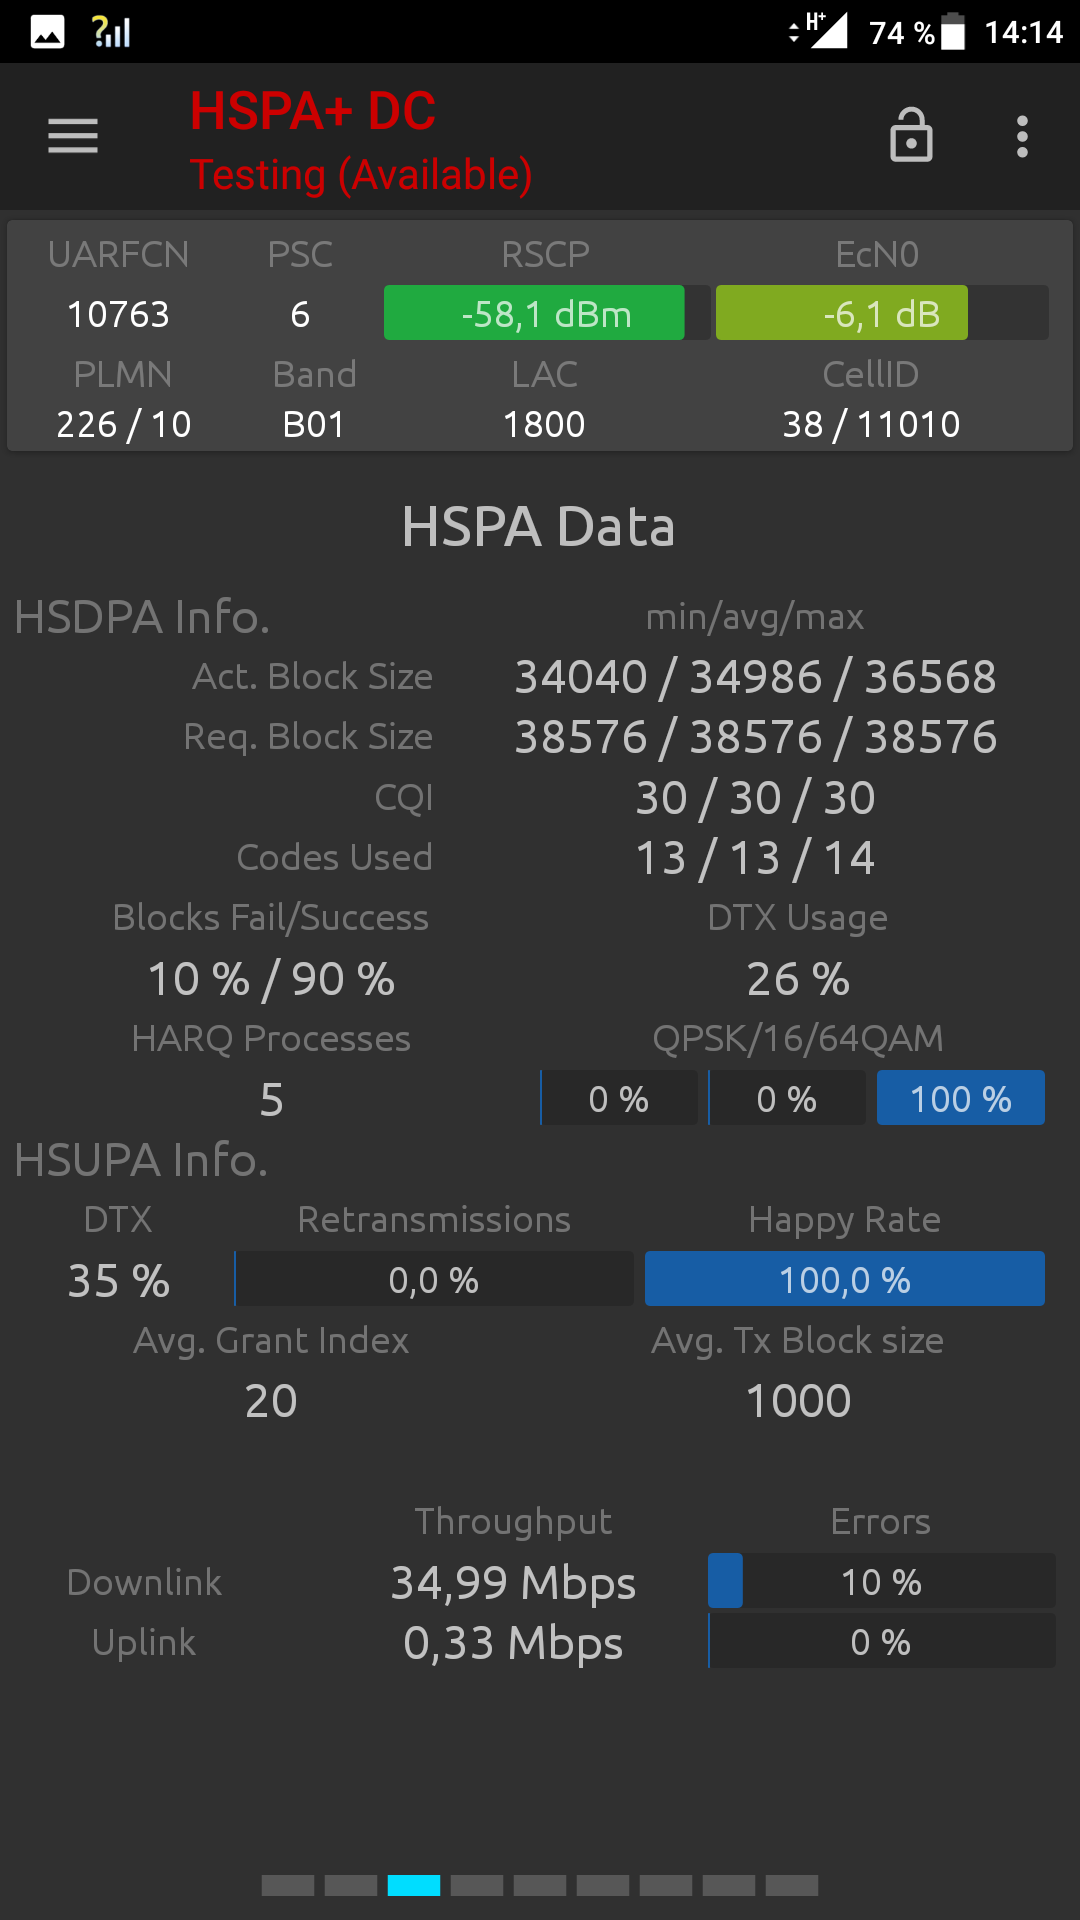Tap the EcN0 -6,1 dB bar

tap(881, 313)
